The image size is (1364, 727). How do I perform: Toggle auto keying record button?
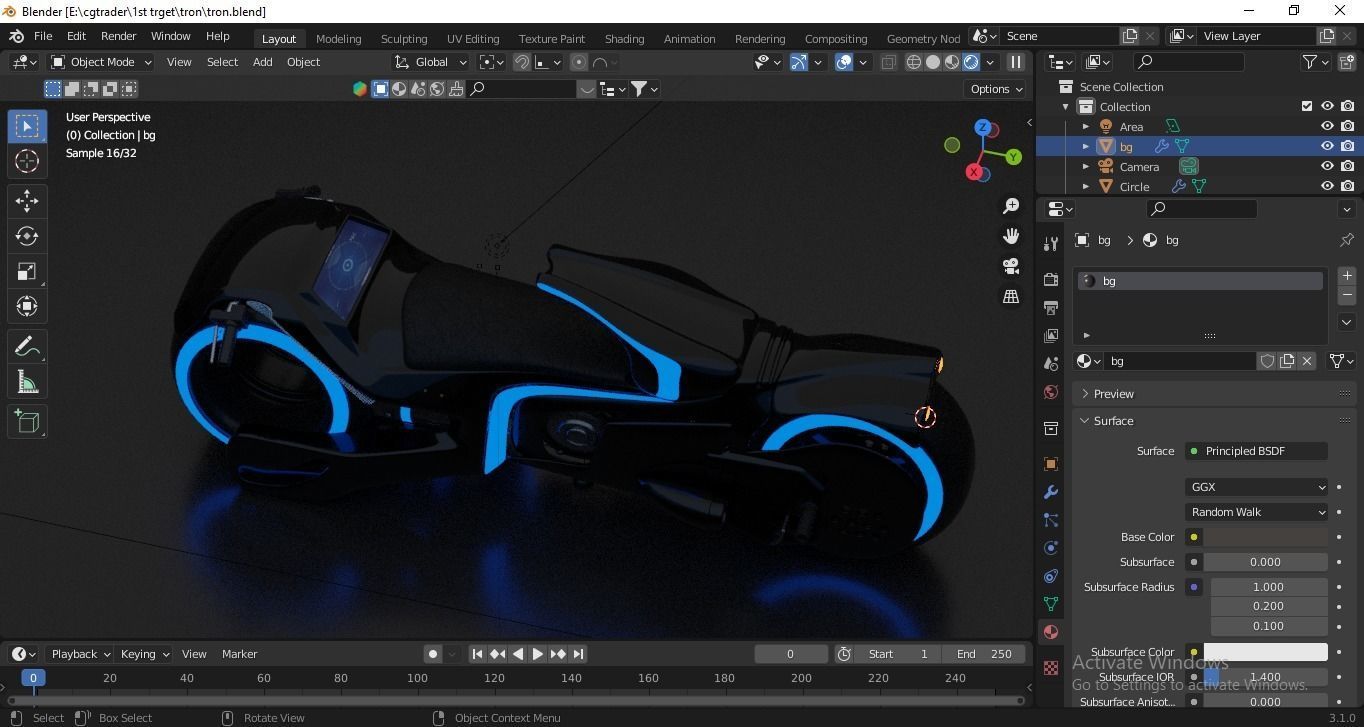pyautogui.click(x=432, y=654)
